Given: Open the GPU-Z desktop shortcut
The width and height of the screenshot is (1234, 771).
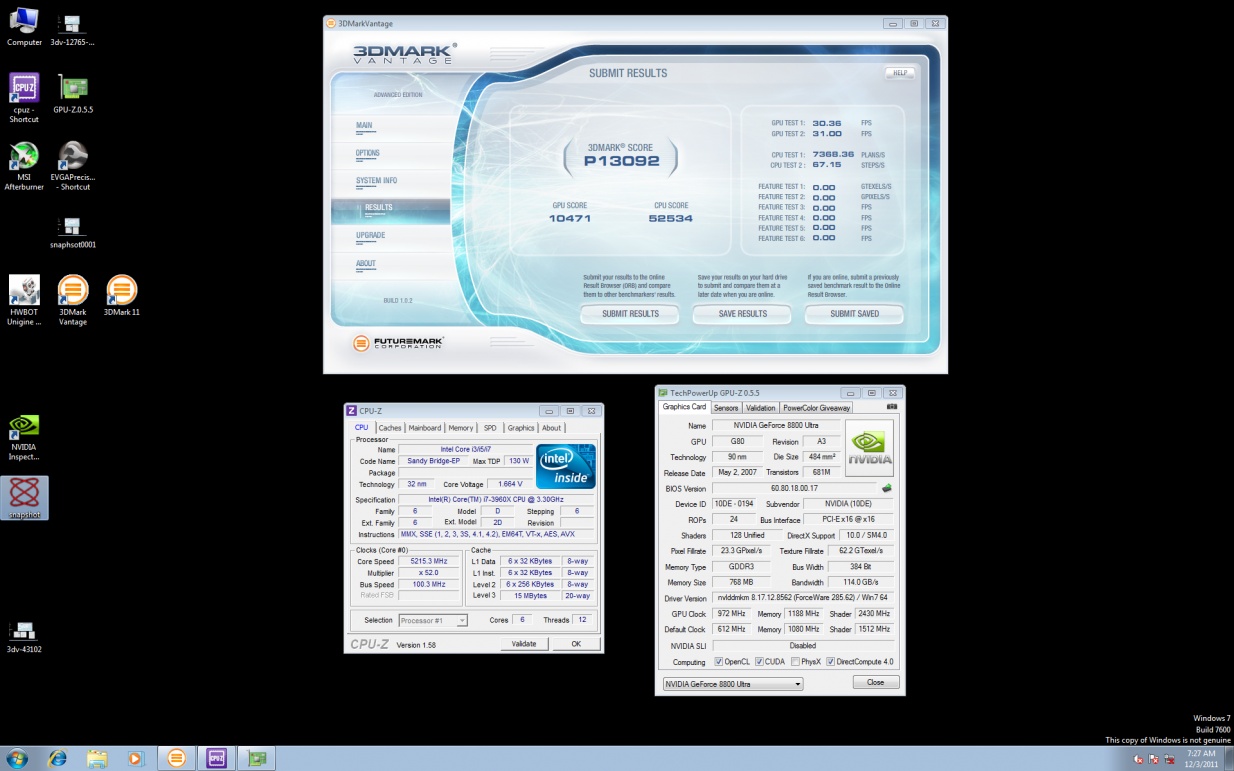Looking at the screenshot, I should click(73, 89).
